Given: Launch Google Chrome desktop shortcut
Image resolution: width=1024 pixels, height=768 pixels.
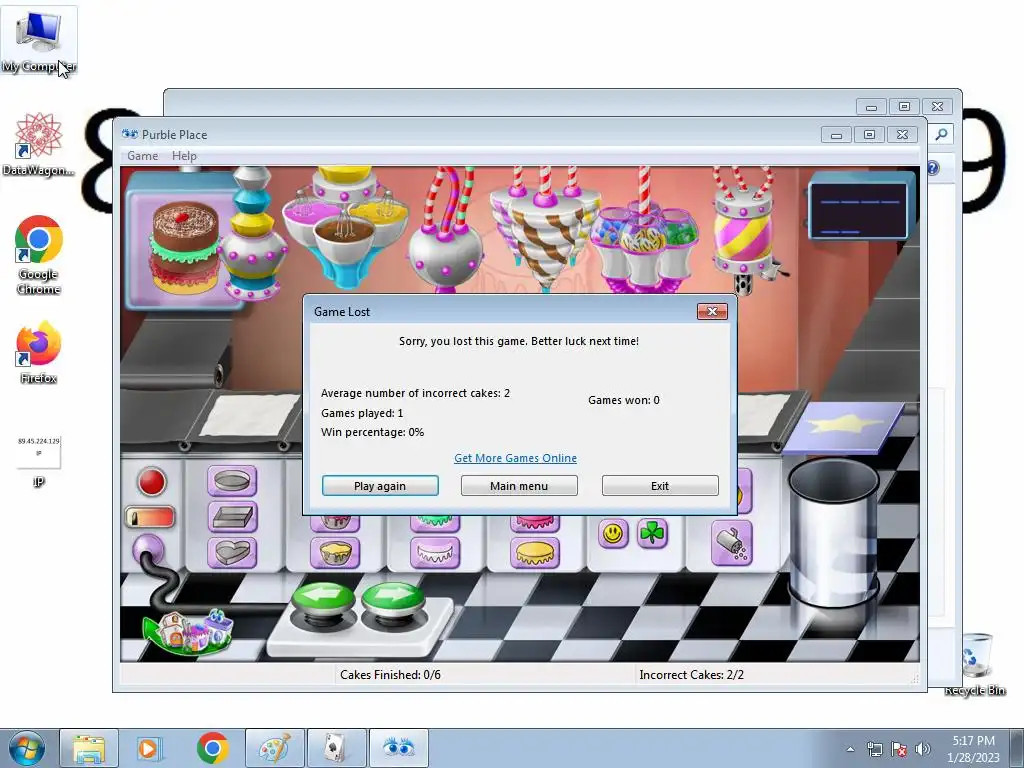Looking at the screenshot, I should tap(39, 255).
